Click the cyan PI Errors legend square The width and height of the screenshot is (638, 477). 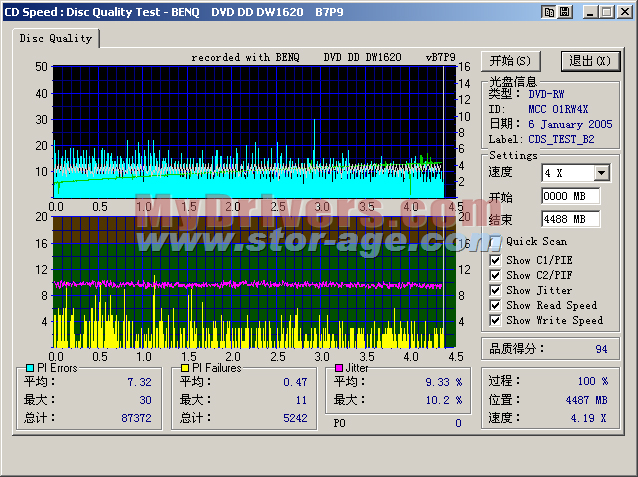tap(29, 368)
